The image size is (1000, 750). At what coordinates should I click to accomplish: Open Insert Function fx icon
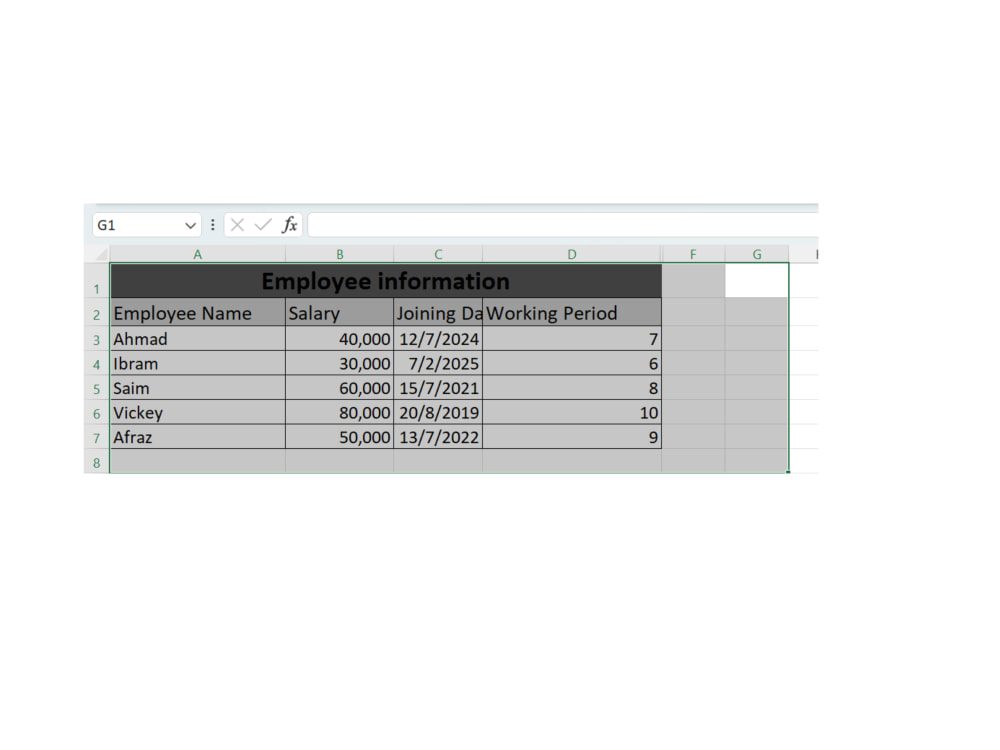pyautogui.click(x=290, y=224)
